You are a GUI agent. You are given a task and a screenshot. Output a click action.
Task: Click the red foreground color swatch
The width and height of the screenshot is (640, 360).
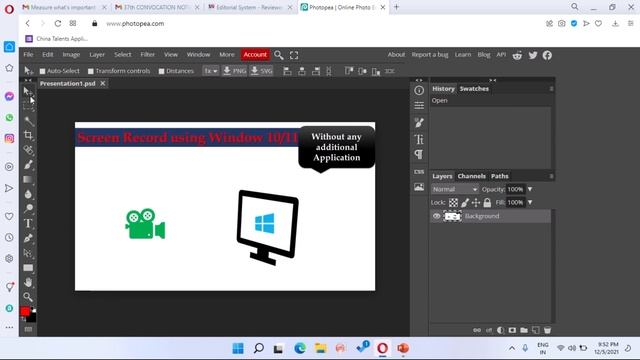coord(25,311)
